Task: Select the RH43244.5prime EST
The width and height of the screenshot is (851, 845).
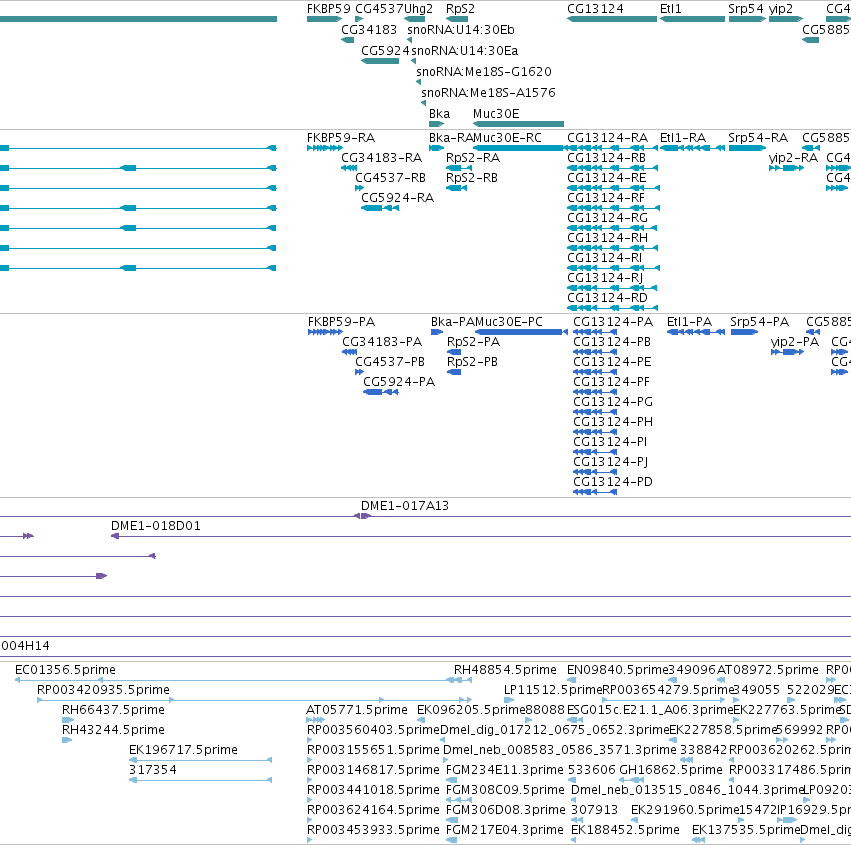Action: click(67, 740)
